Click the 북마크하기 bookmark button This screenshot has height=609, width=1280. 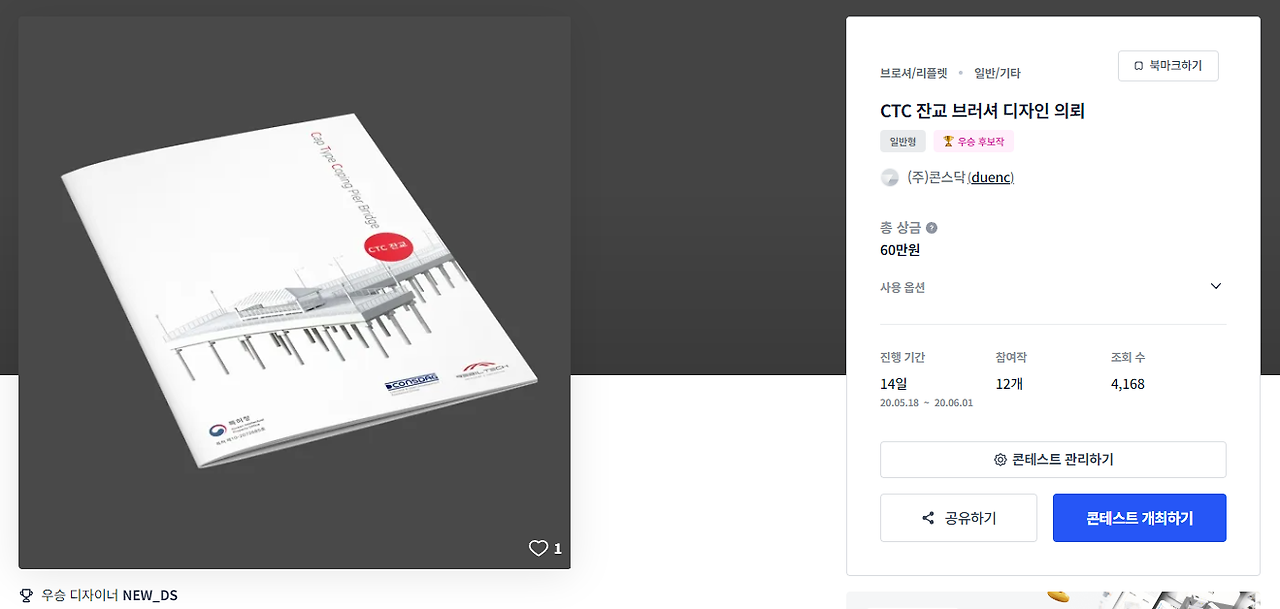pyautogui.click(x=1168, y=66)
